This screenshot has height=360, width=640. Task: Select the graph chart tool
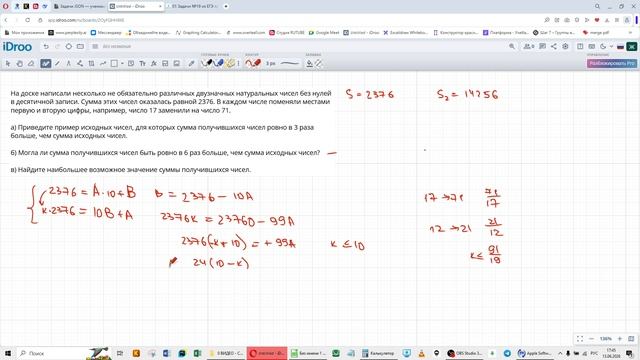click(x=103, y=63)
